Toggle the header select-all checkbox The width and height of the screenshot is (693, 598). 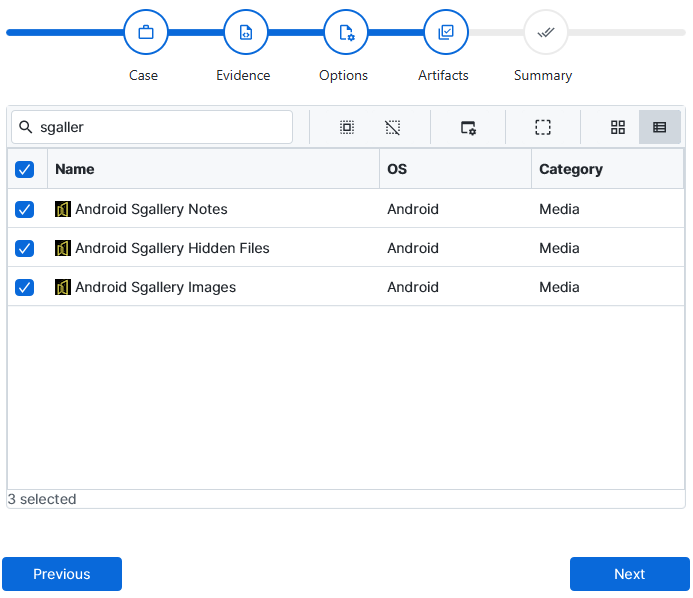tap(24, 169)
